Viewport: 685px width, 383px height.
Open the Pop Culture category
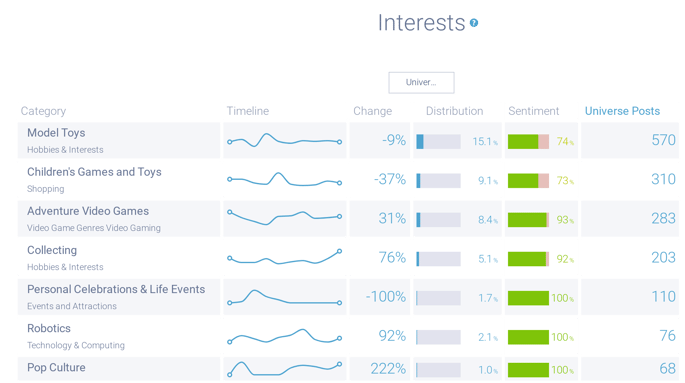click(x=56, y=367)
